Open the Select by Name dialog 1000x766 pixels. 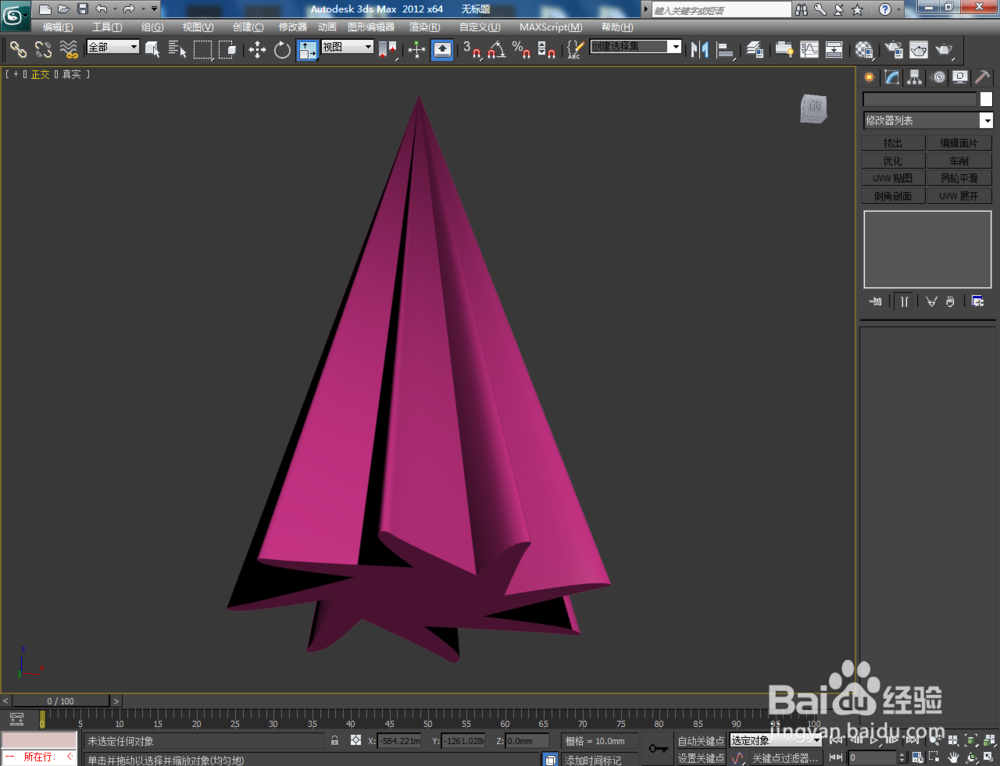pos(177,49)
